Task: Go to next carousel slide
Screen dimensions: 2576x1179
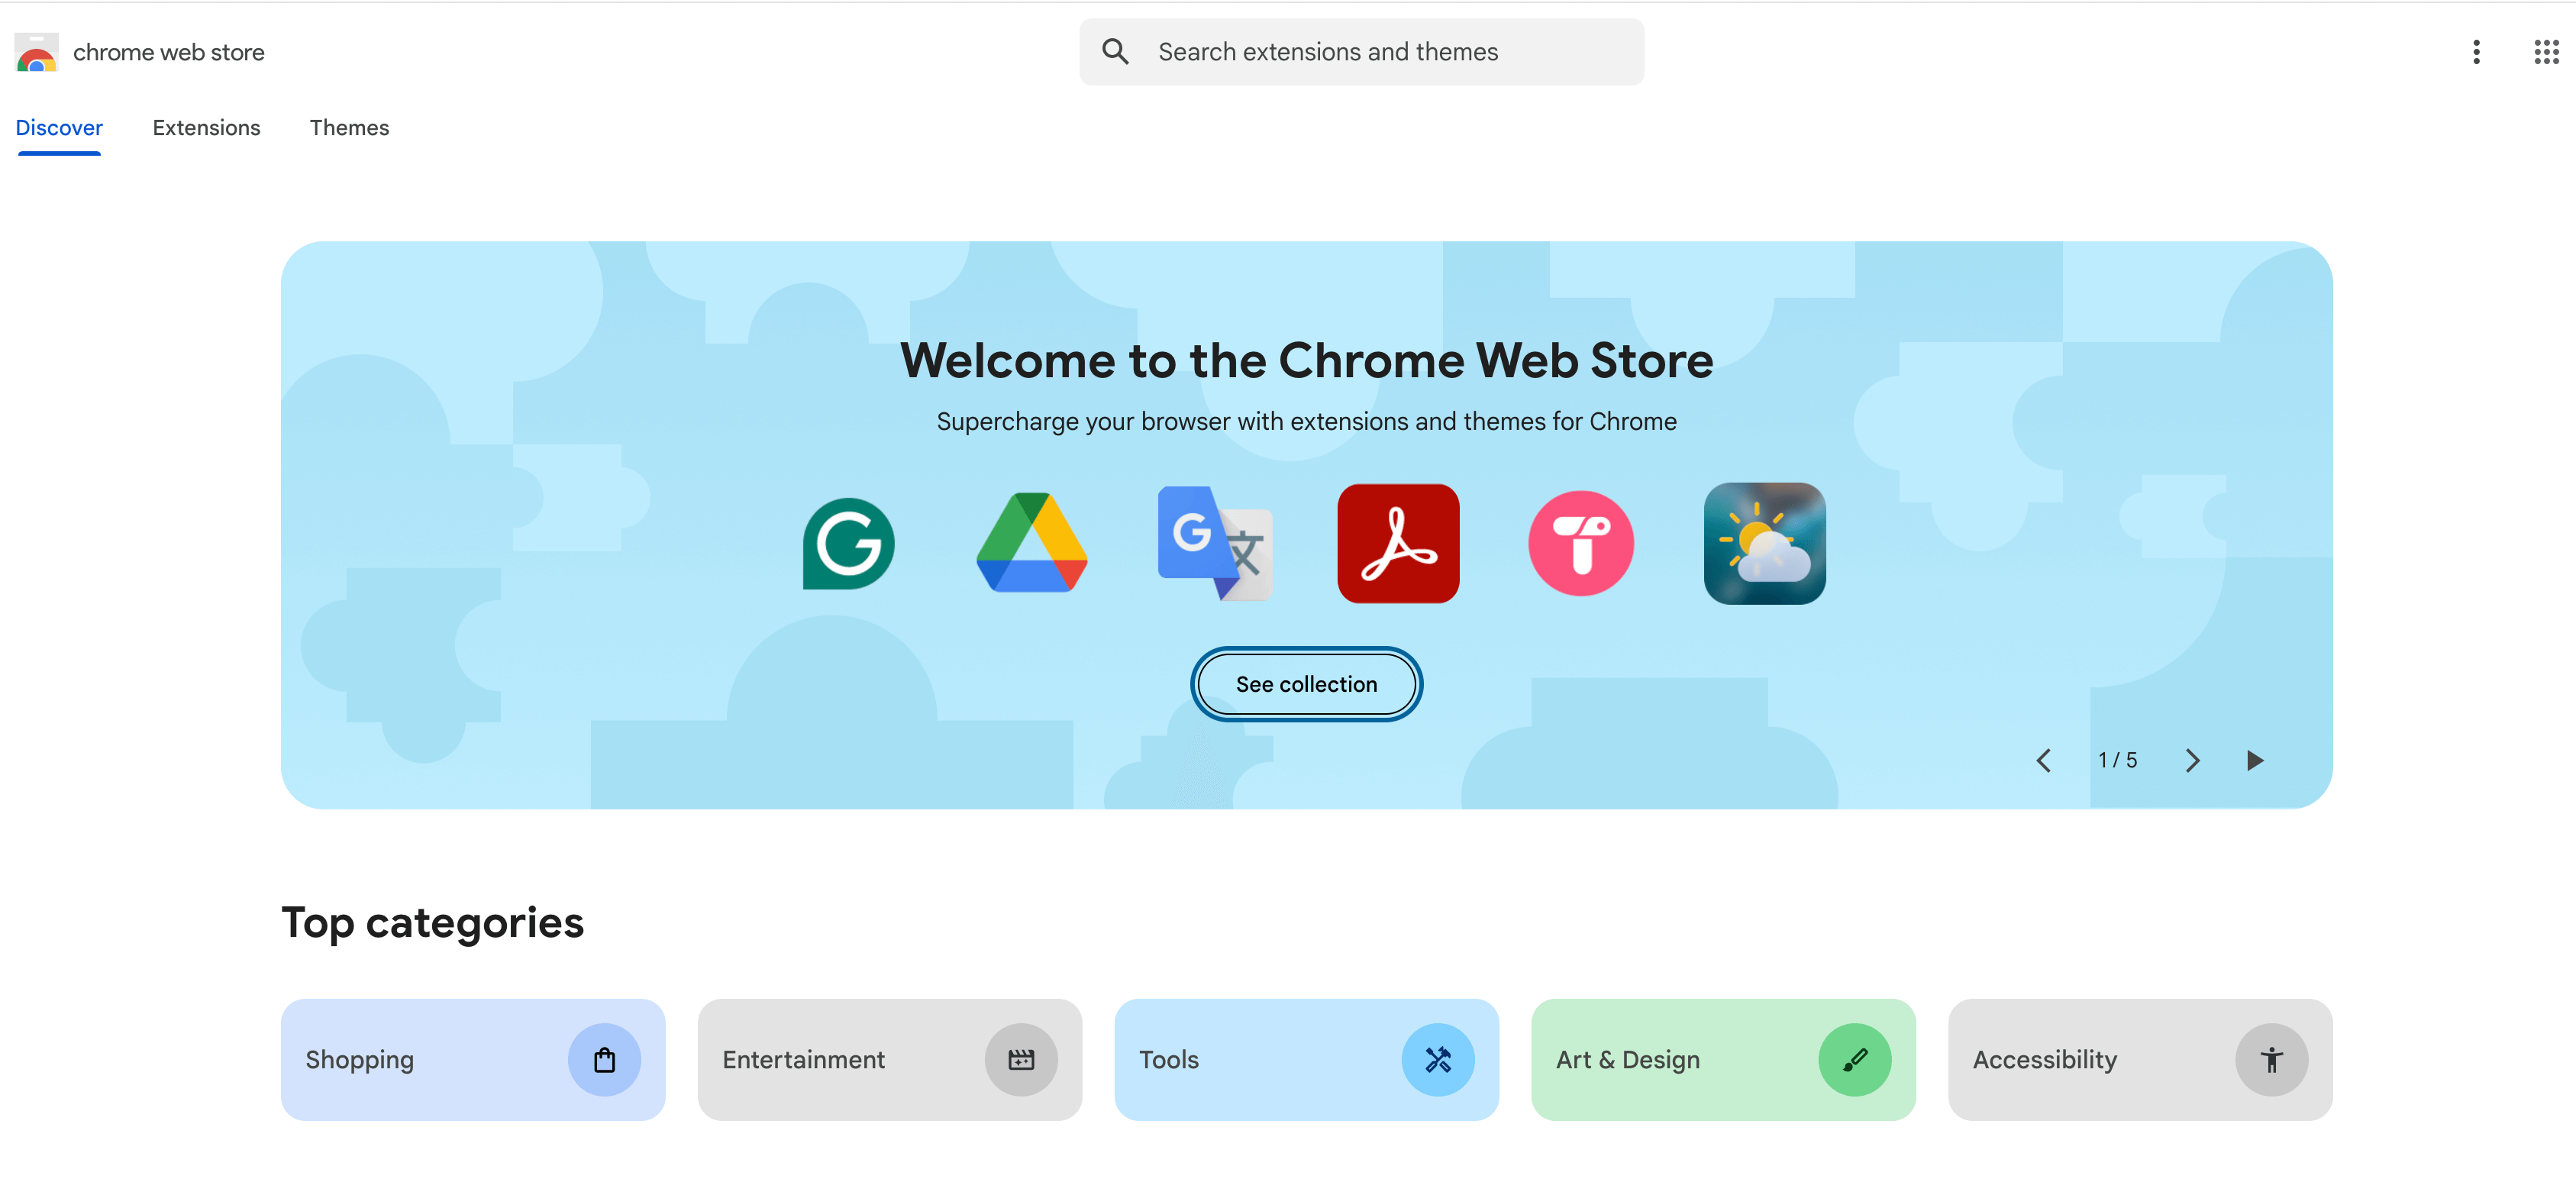Action: coord(2192,761)
